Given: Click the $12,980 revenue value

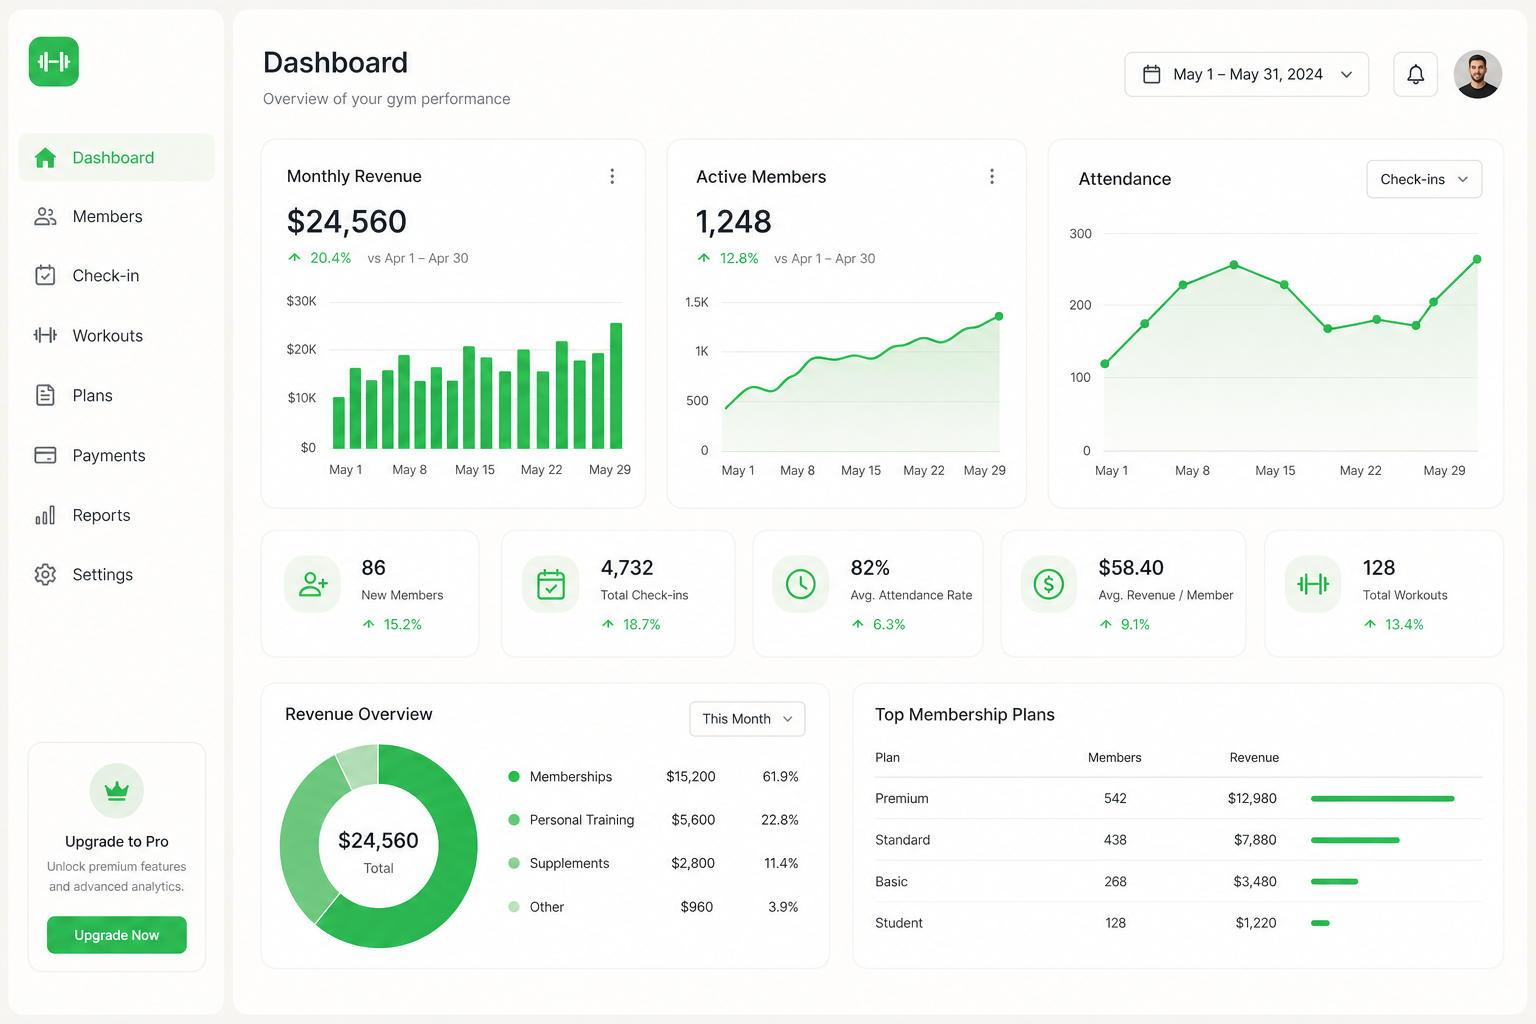Looking at the screenshot, I should (1252, 798).
